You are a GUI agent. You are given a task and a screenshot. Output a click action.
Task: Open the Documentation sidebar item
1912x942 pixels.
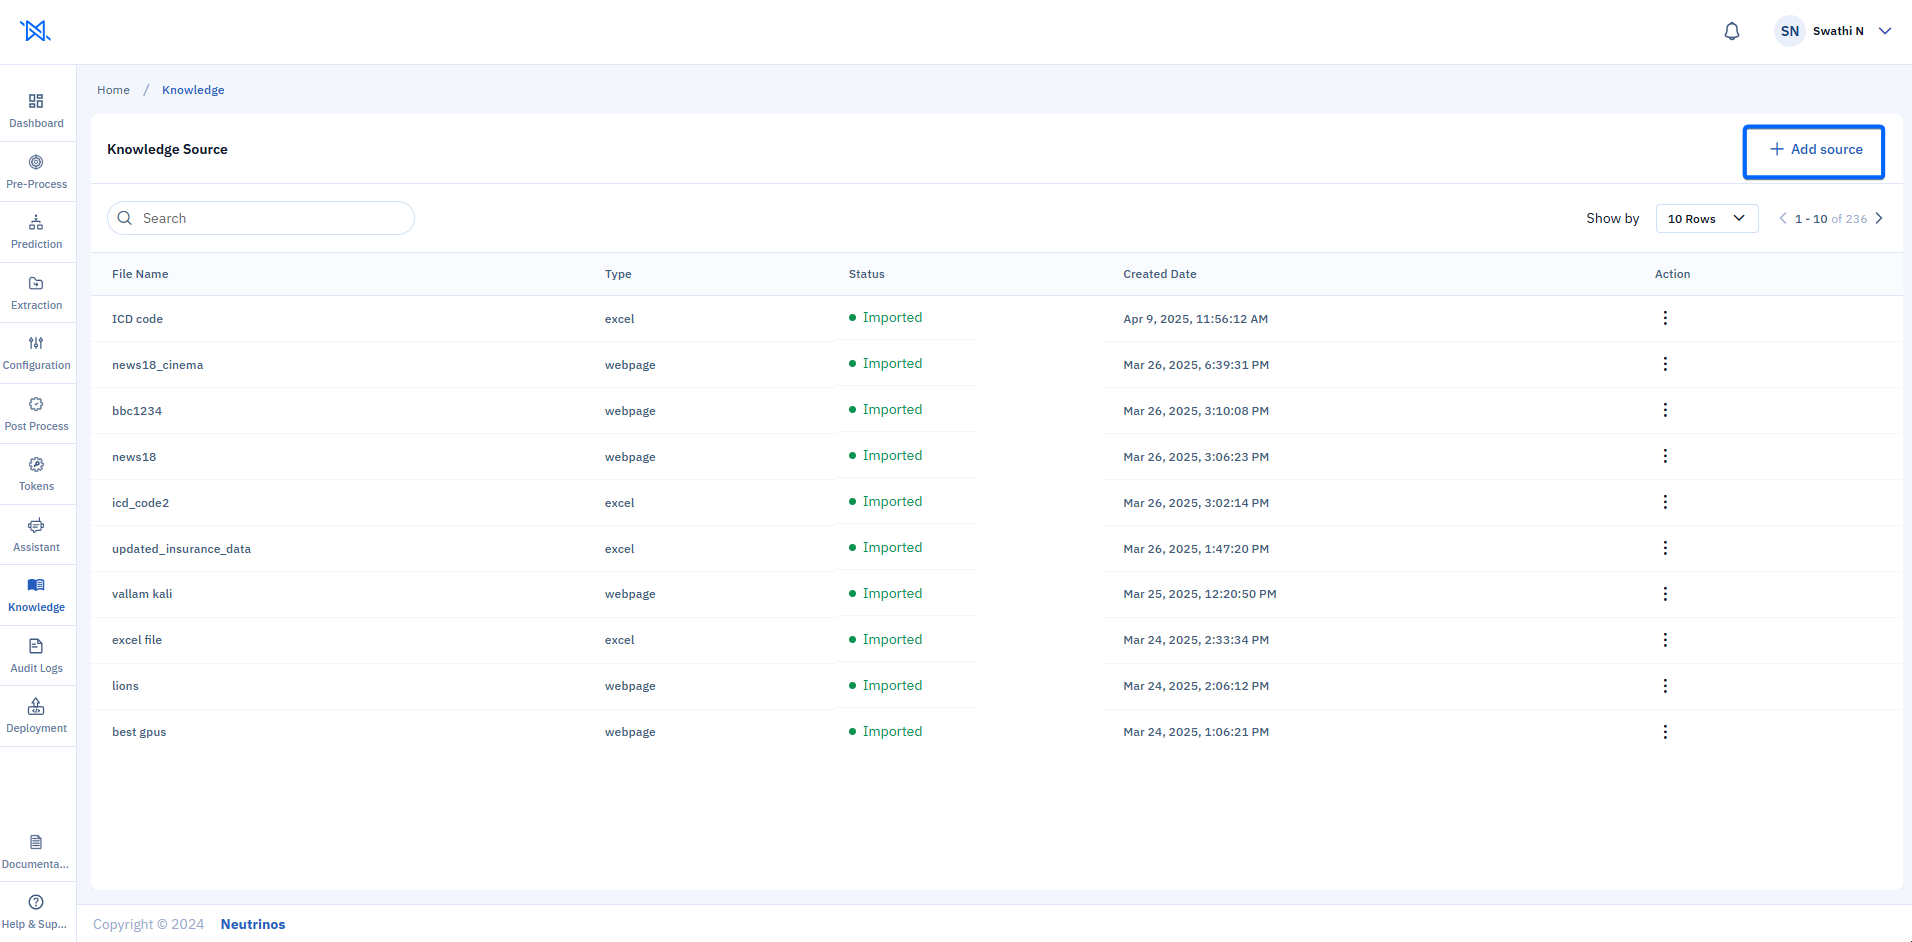(x=36, y=852)
